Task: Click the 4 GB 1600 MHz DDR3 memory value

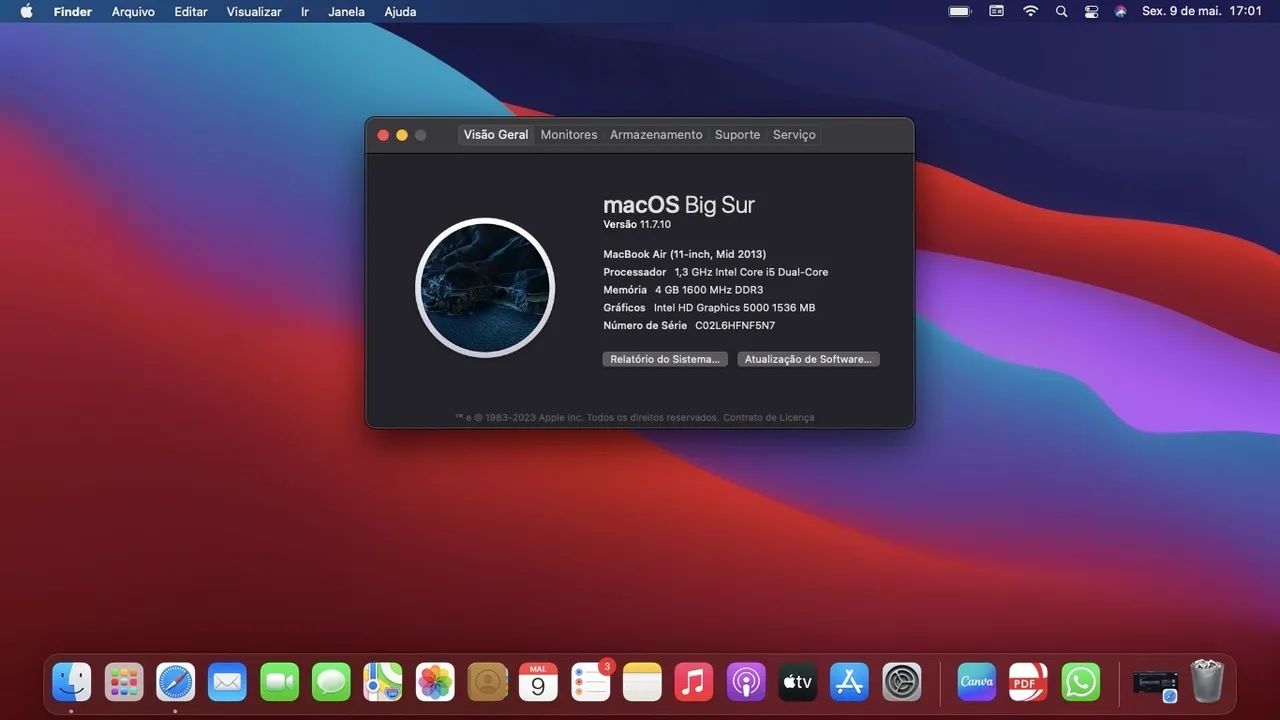Action: click(x=709, y=290)
